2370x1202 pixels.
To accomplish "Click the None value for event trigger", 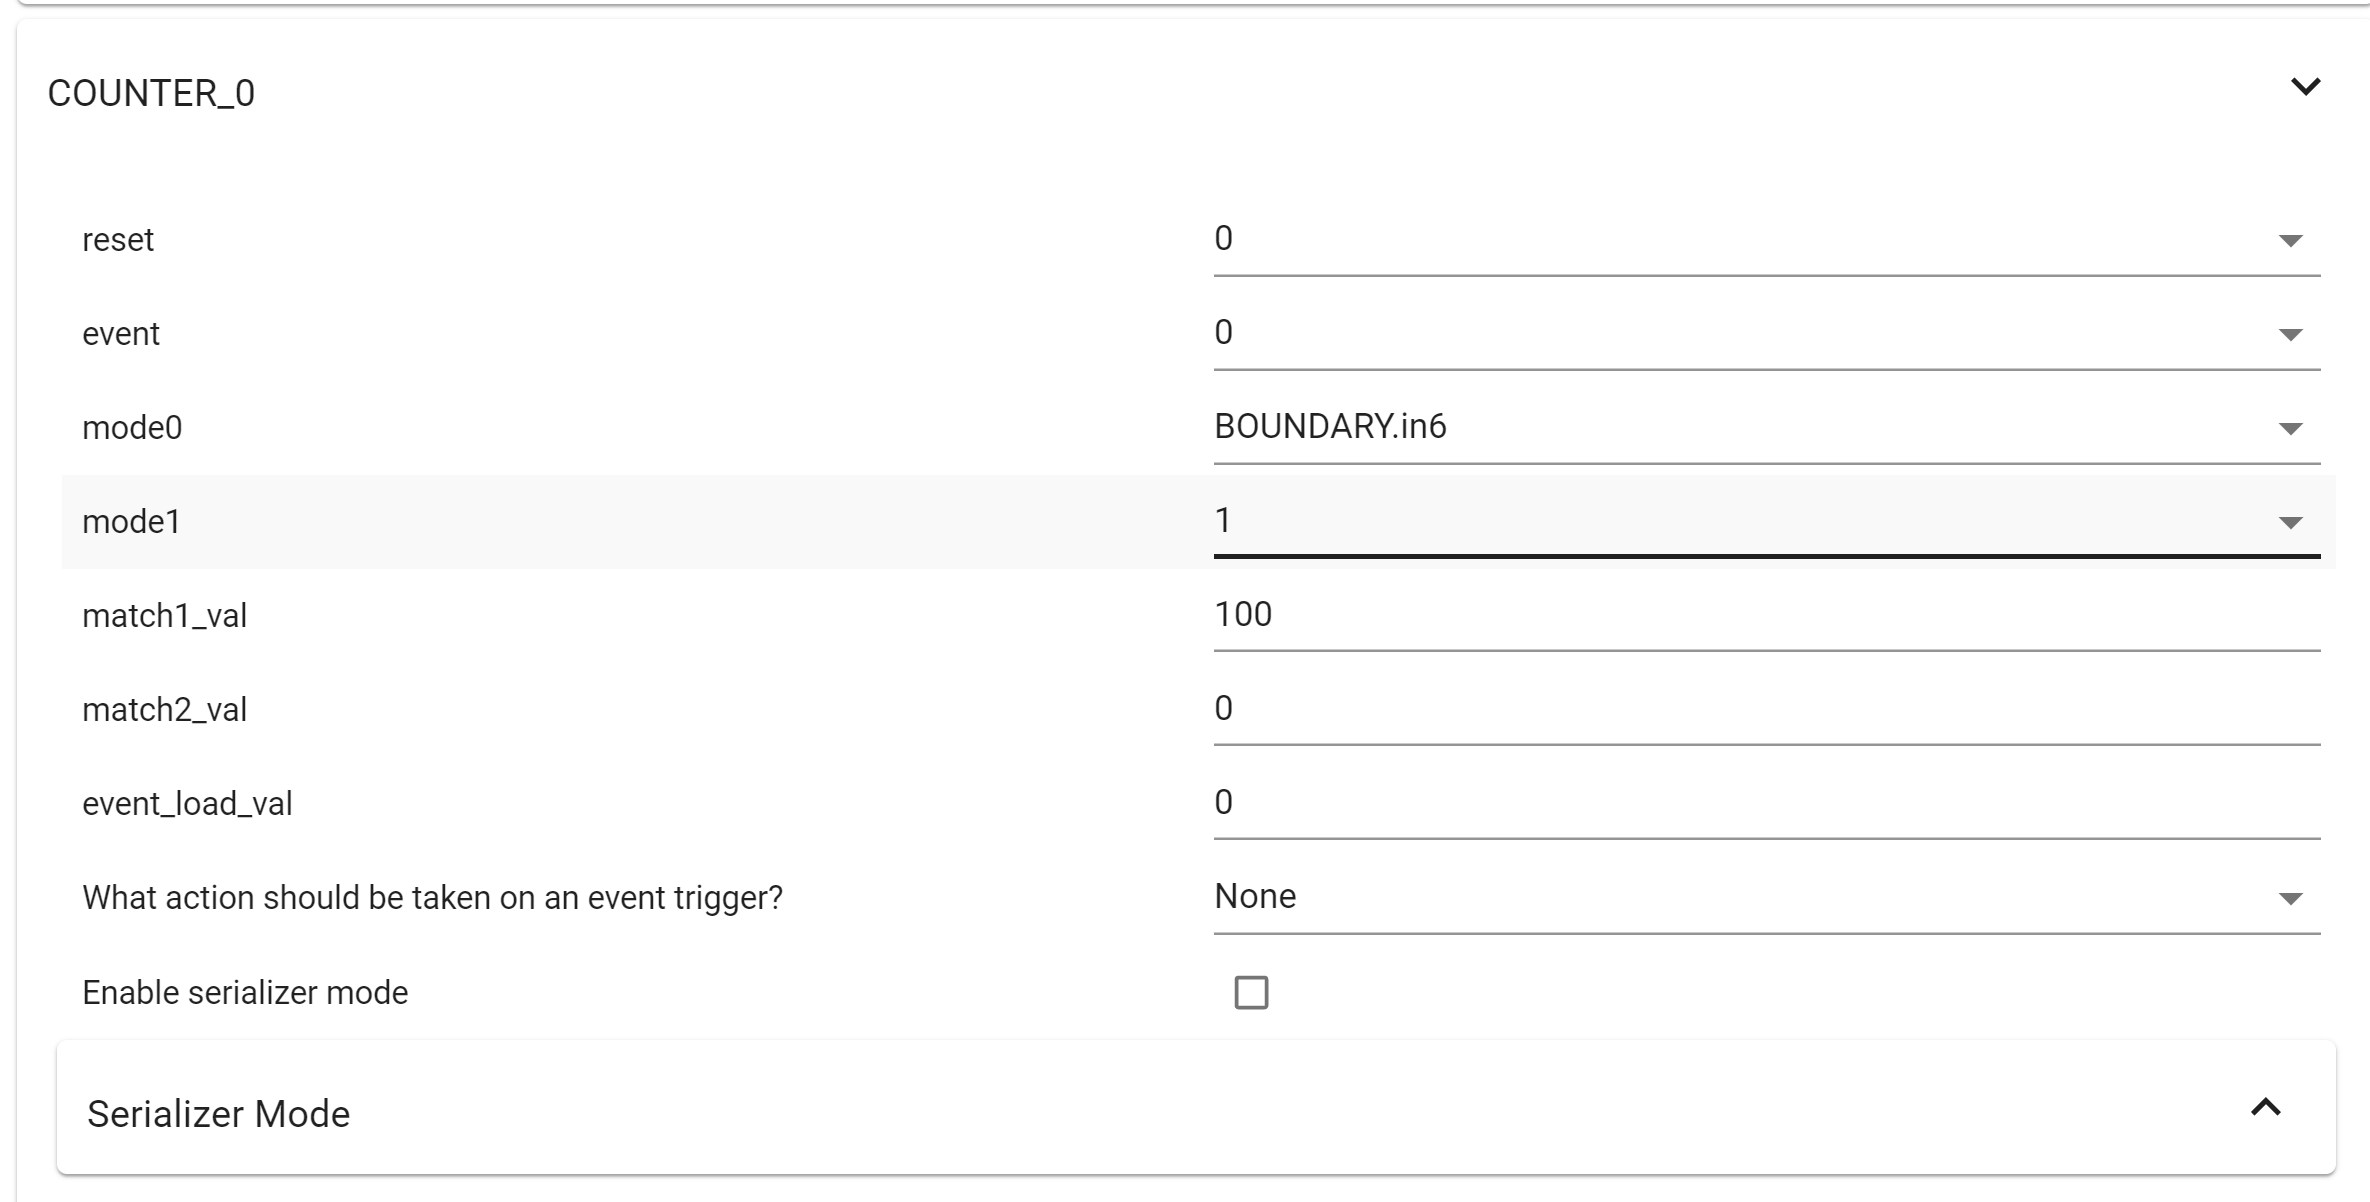I will coord(1255,897).
